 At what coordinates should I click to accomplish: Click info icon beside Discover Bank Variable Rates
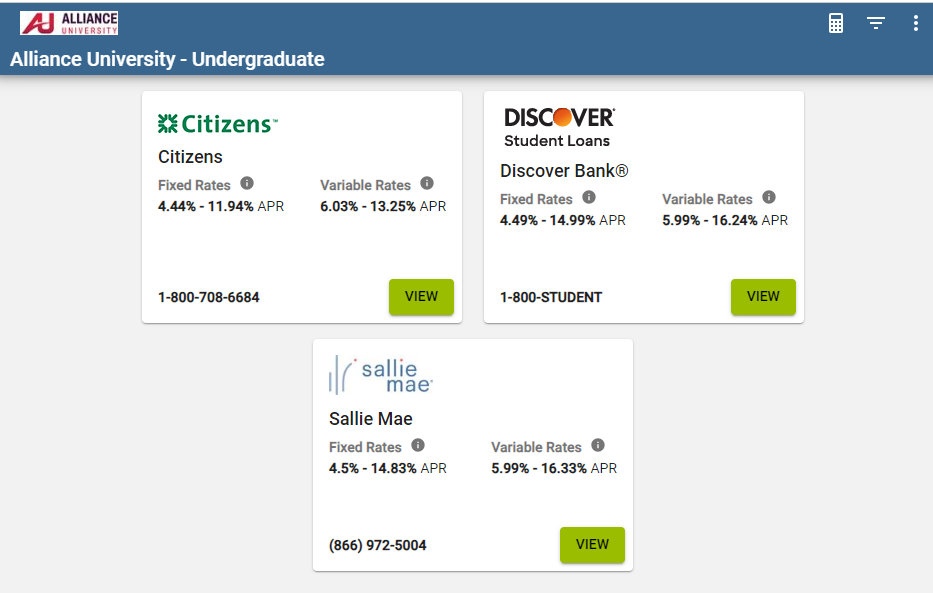769,197
